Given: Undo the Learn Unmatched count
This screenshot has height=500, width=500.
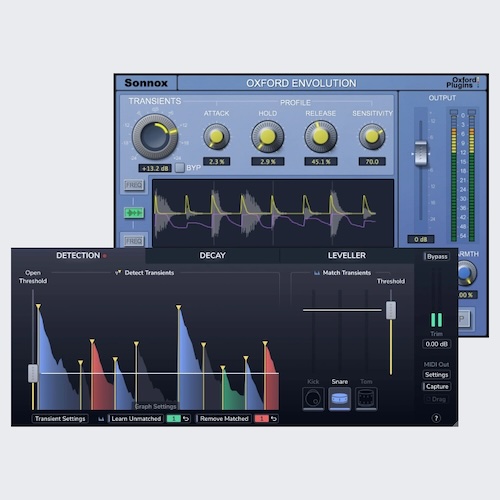Looking at the screenshot, I should (186, 419).
